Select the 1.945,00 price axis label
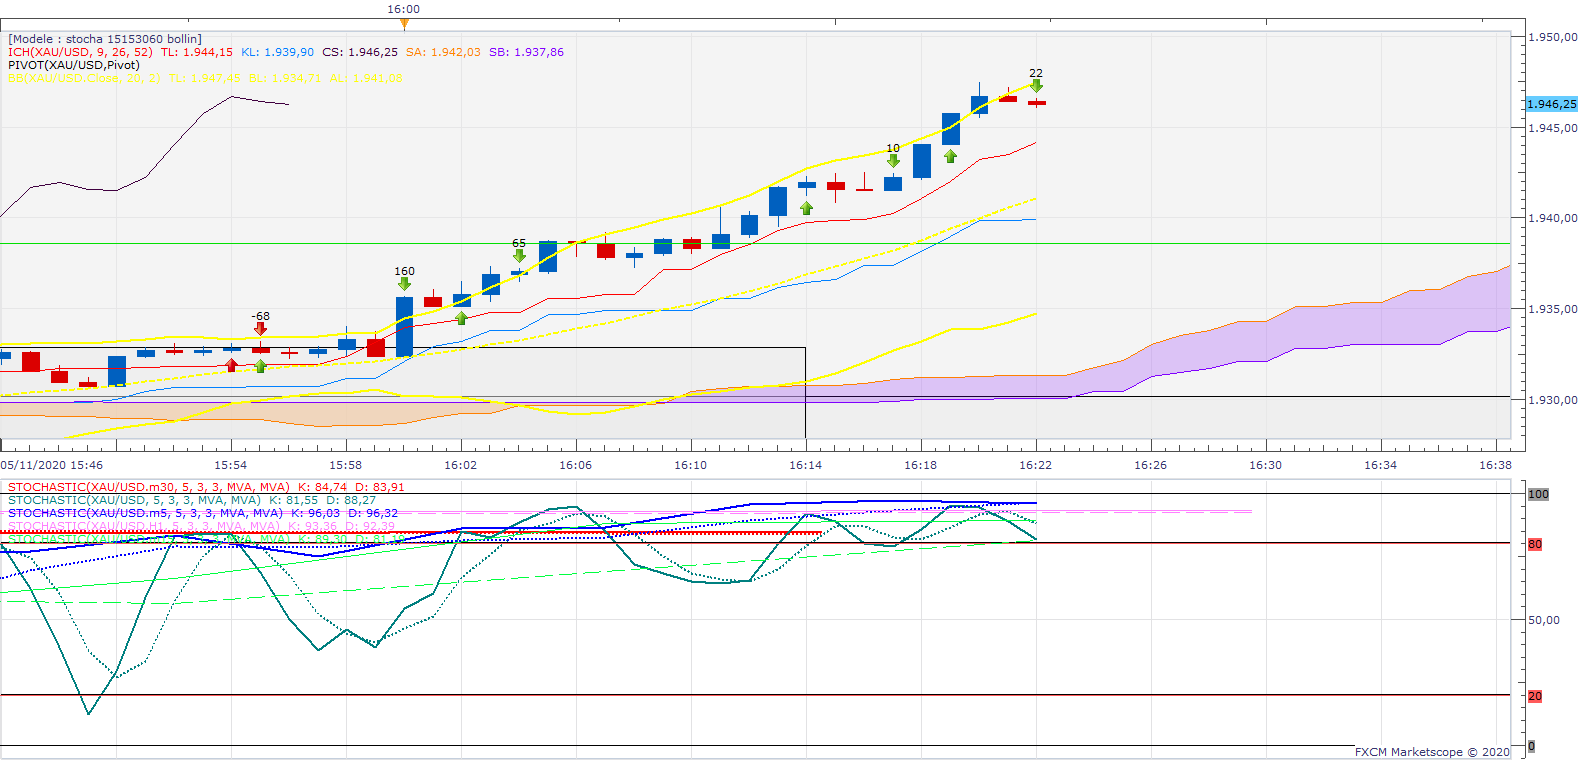This screenshot has width=1583, height=760. coord(1553,128)
